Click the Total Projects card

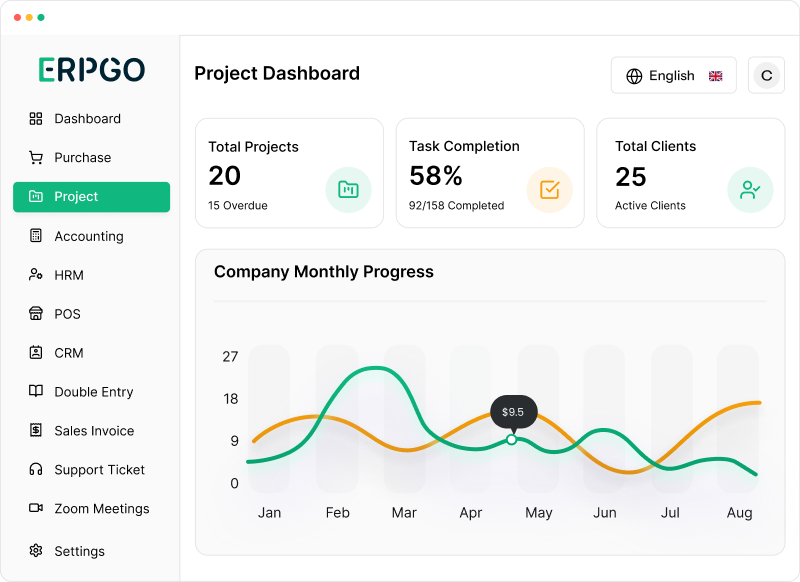(x=289, y=173)
